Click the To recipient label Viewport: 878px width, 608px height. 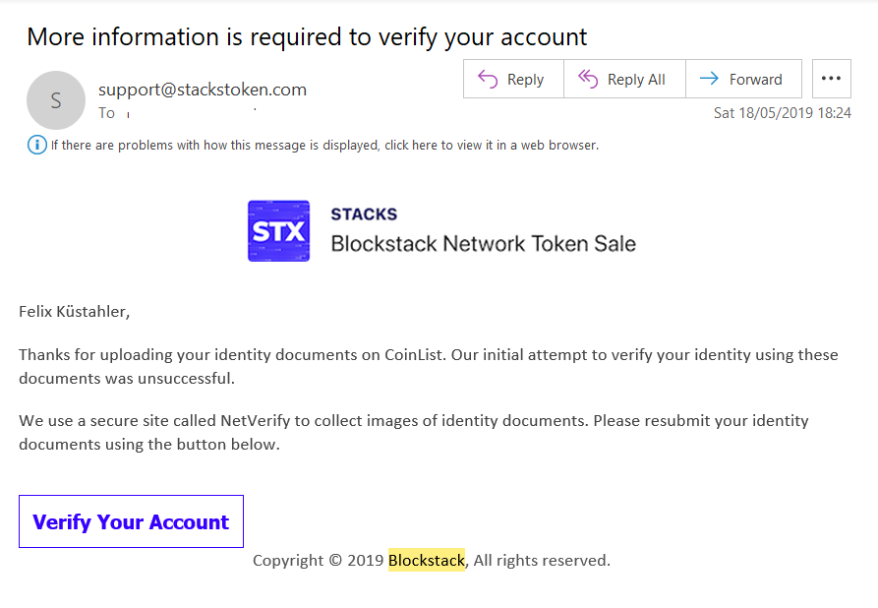tap(107, 113)
